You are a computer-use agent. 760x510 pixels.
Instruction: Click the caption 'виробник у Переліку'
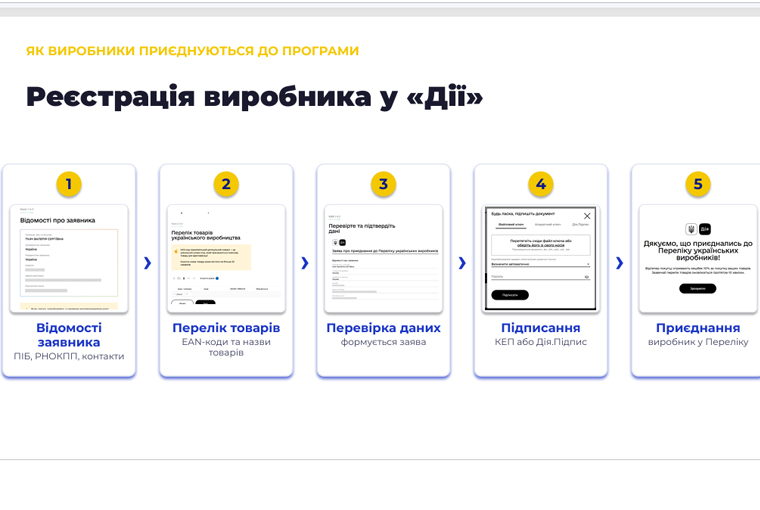coord(698,342)
